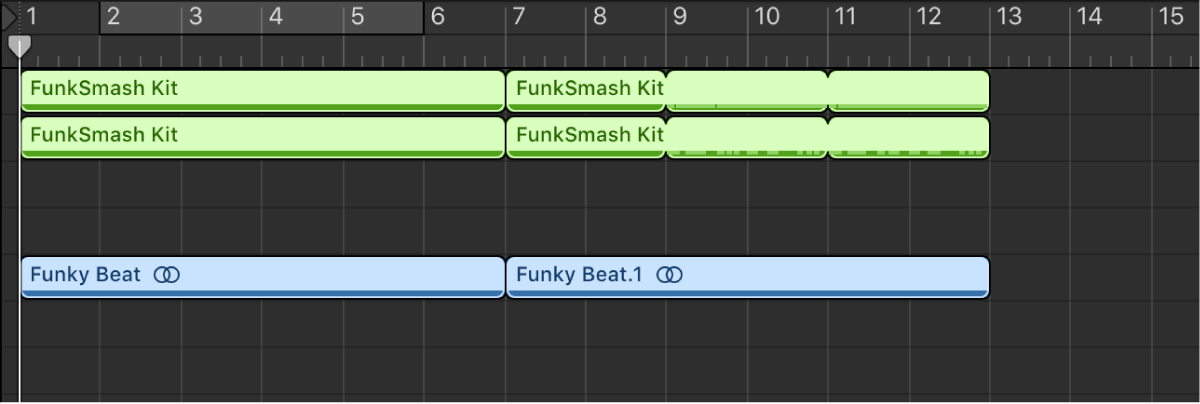Click the loop icon on Funky Beat region
Image resolution: width=1200 pixels, height=404 pixels.
pos(167,275)
